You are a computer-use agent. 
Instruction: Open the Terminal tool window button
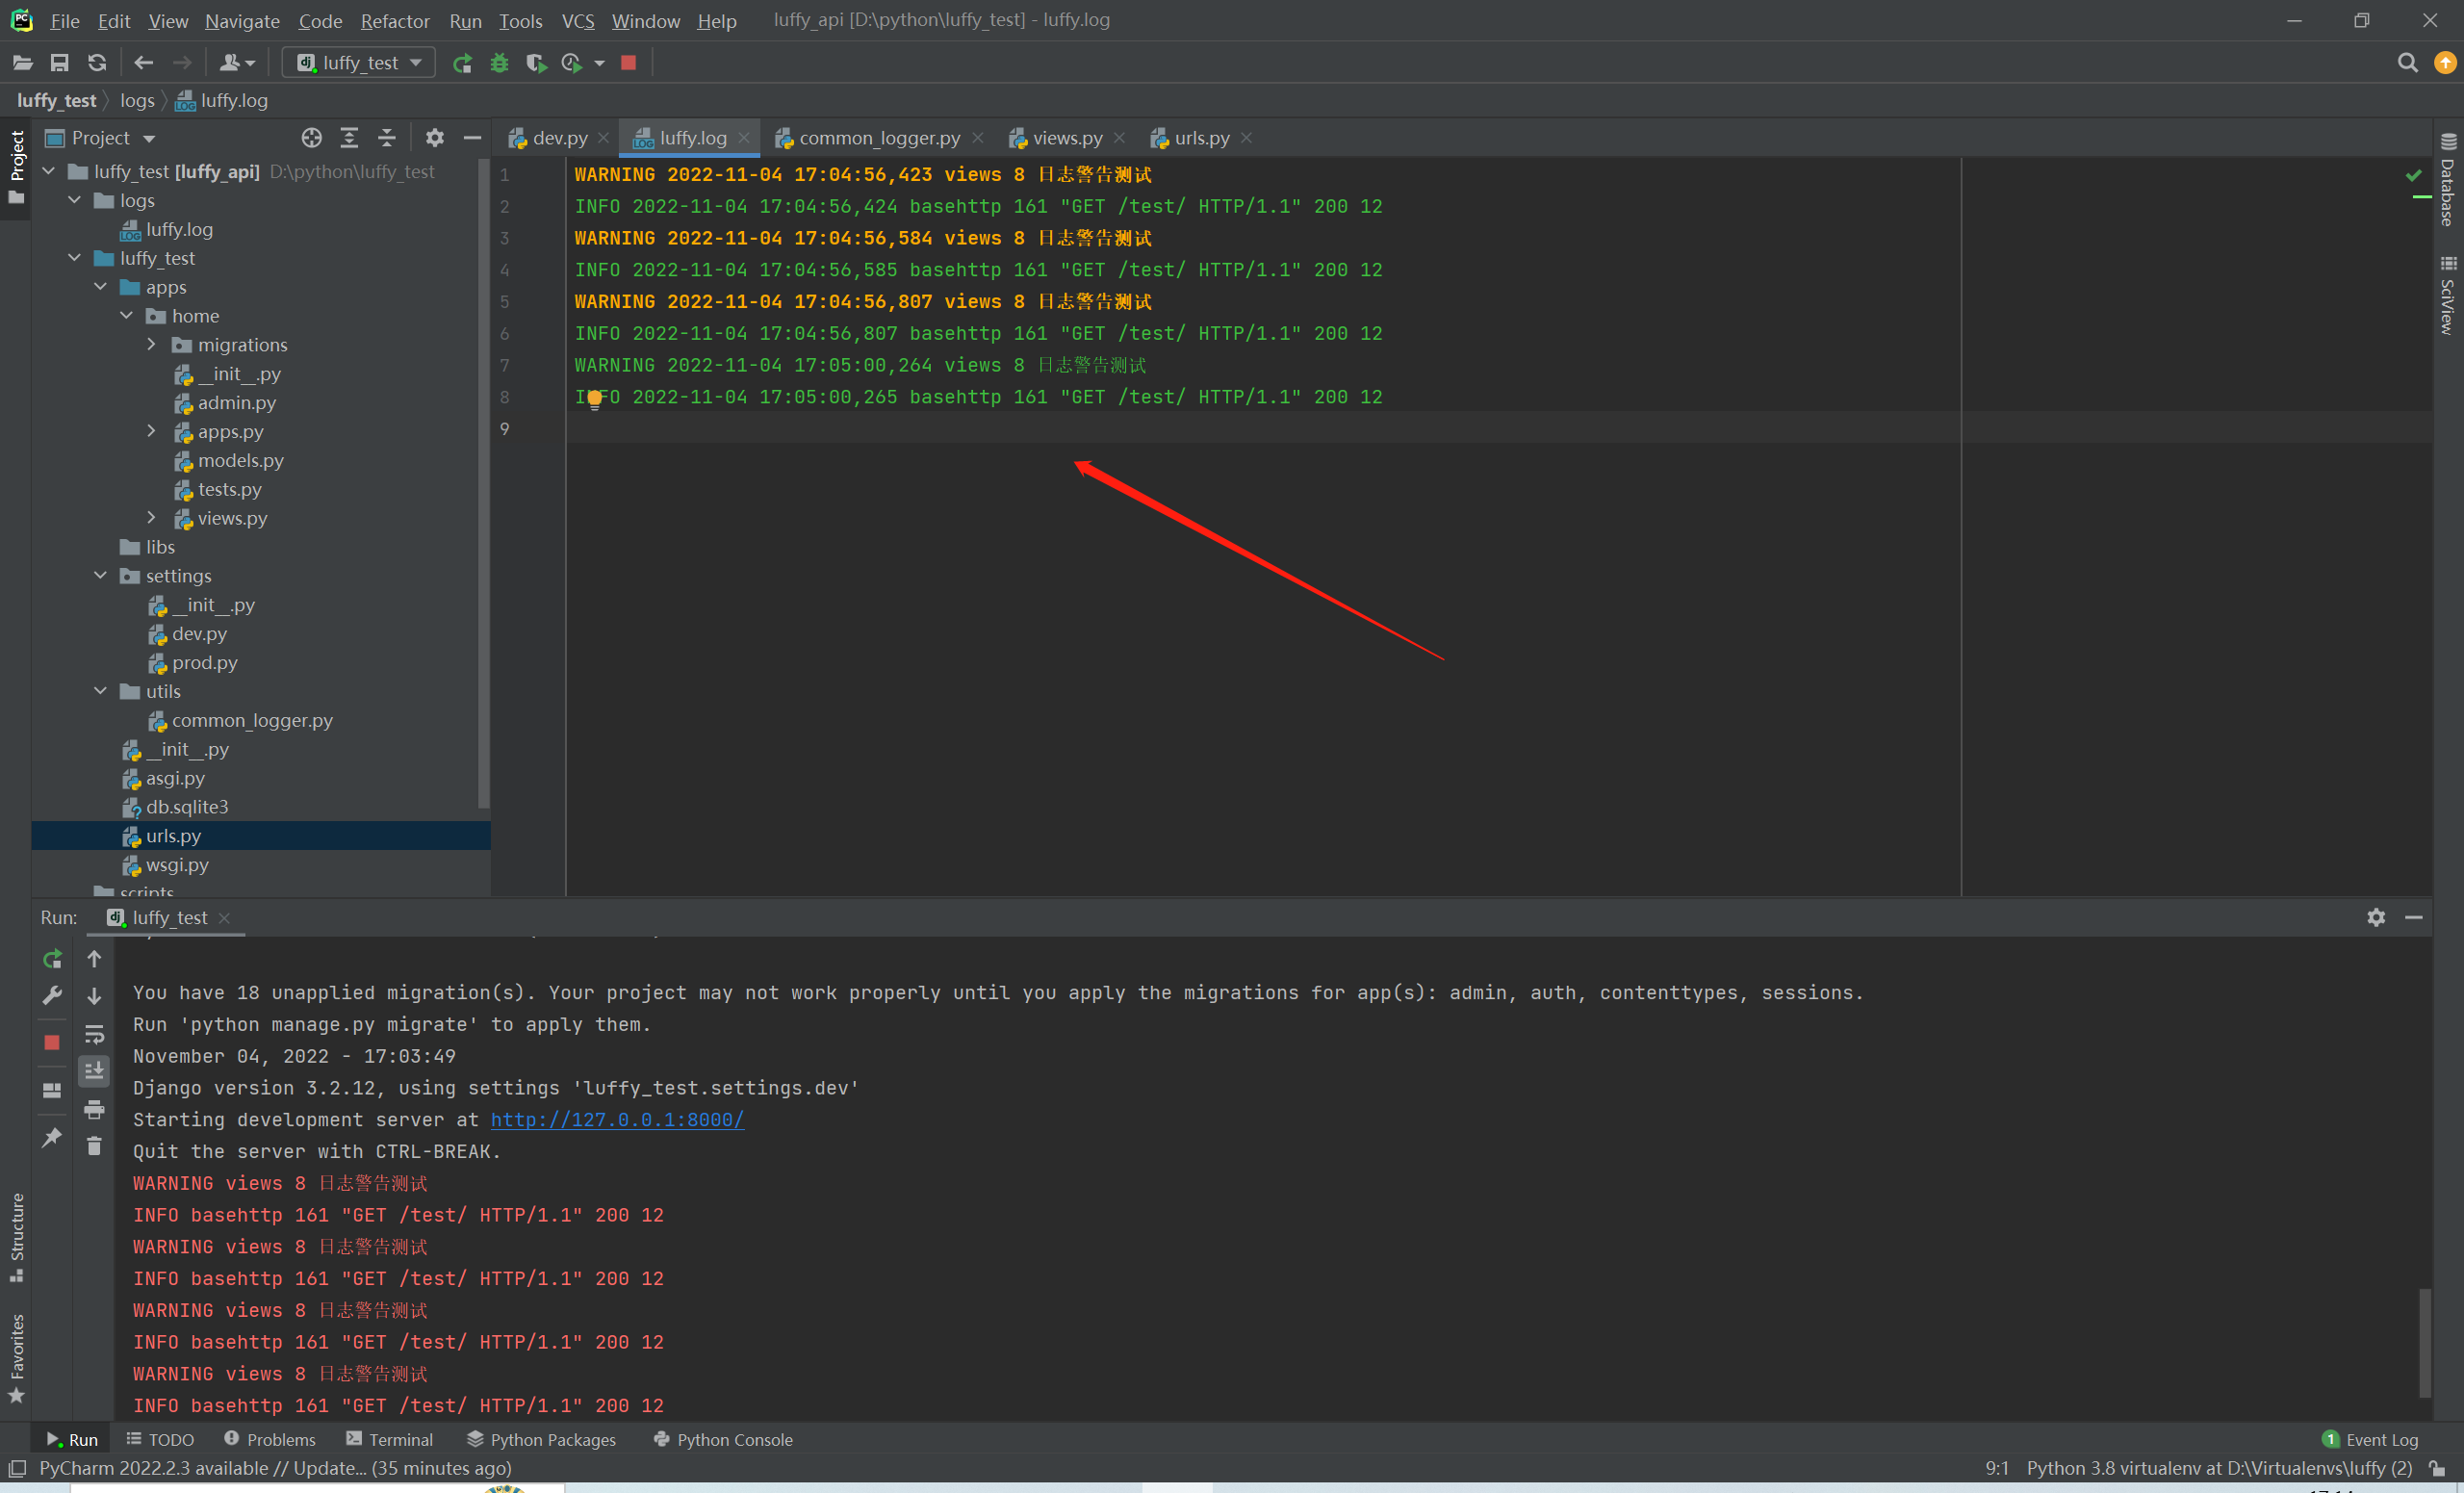click(x=390, y=1440)
